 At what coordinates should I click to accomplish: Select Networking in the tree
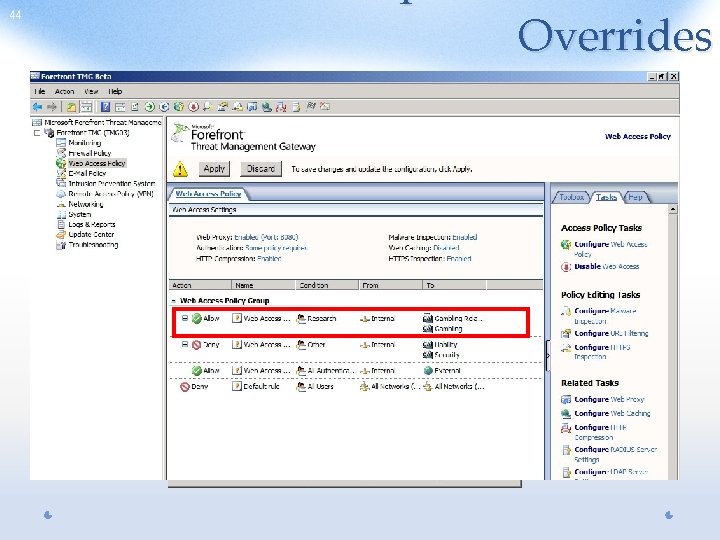pos(85,204)
